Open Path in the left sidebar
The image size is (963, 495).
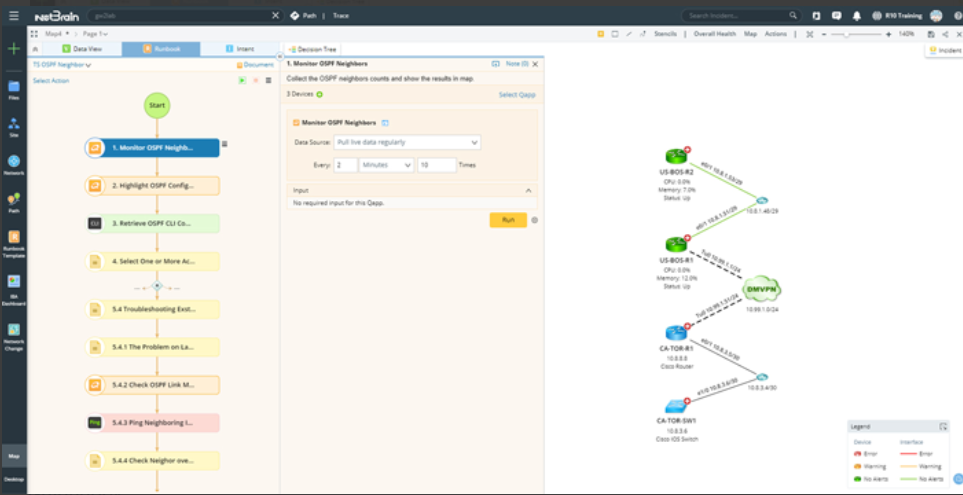[14, 203]
